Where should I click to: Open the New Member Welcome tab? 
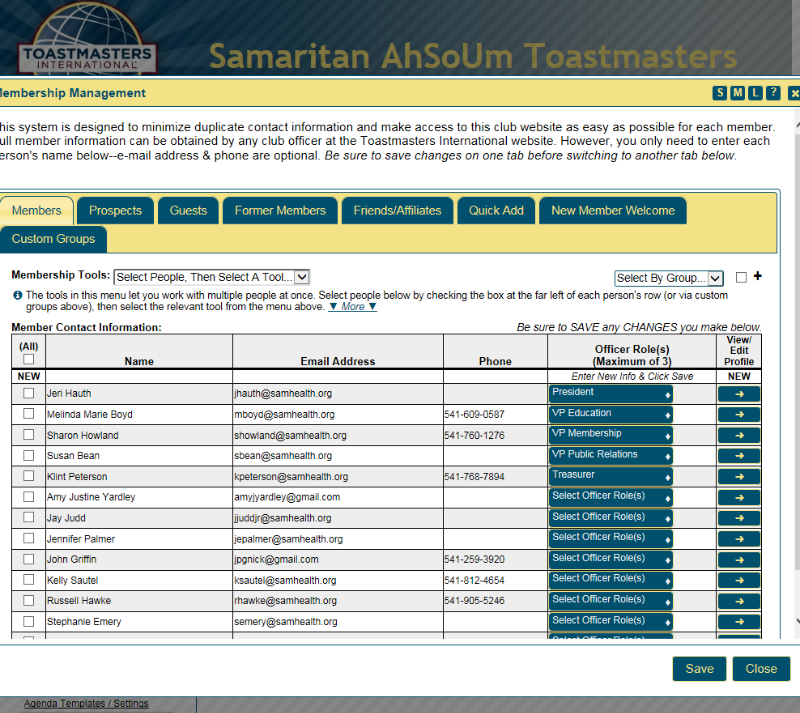point(613,211)
